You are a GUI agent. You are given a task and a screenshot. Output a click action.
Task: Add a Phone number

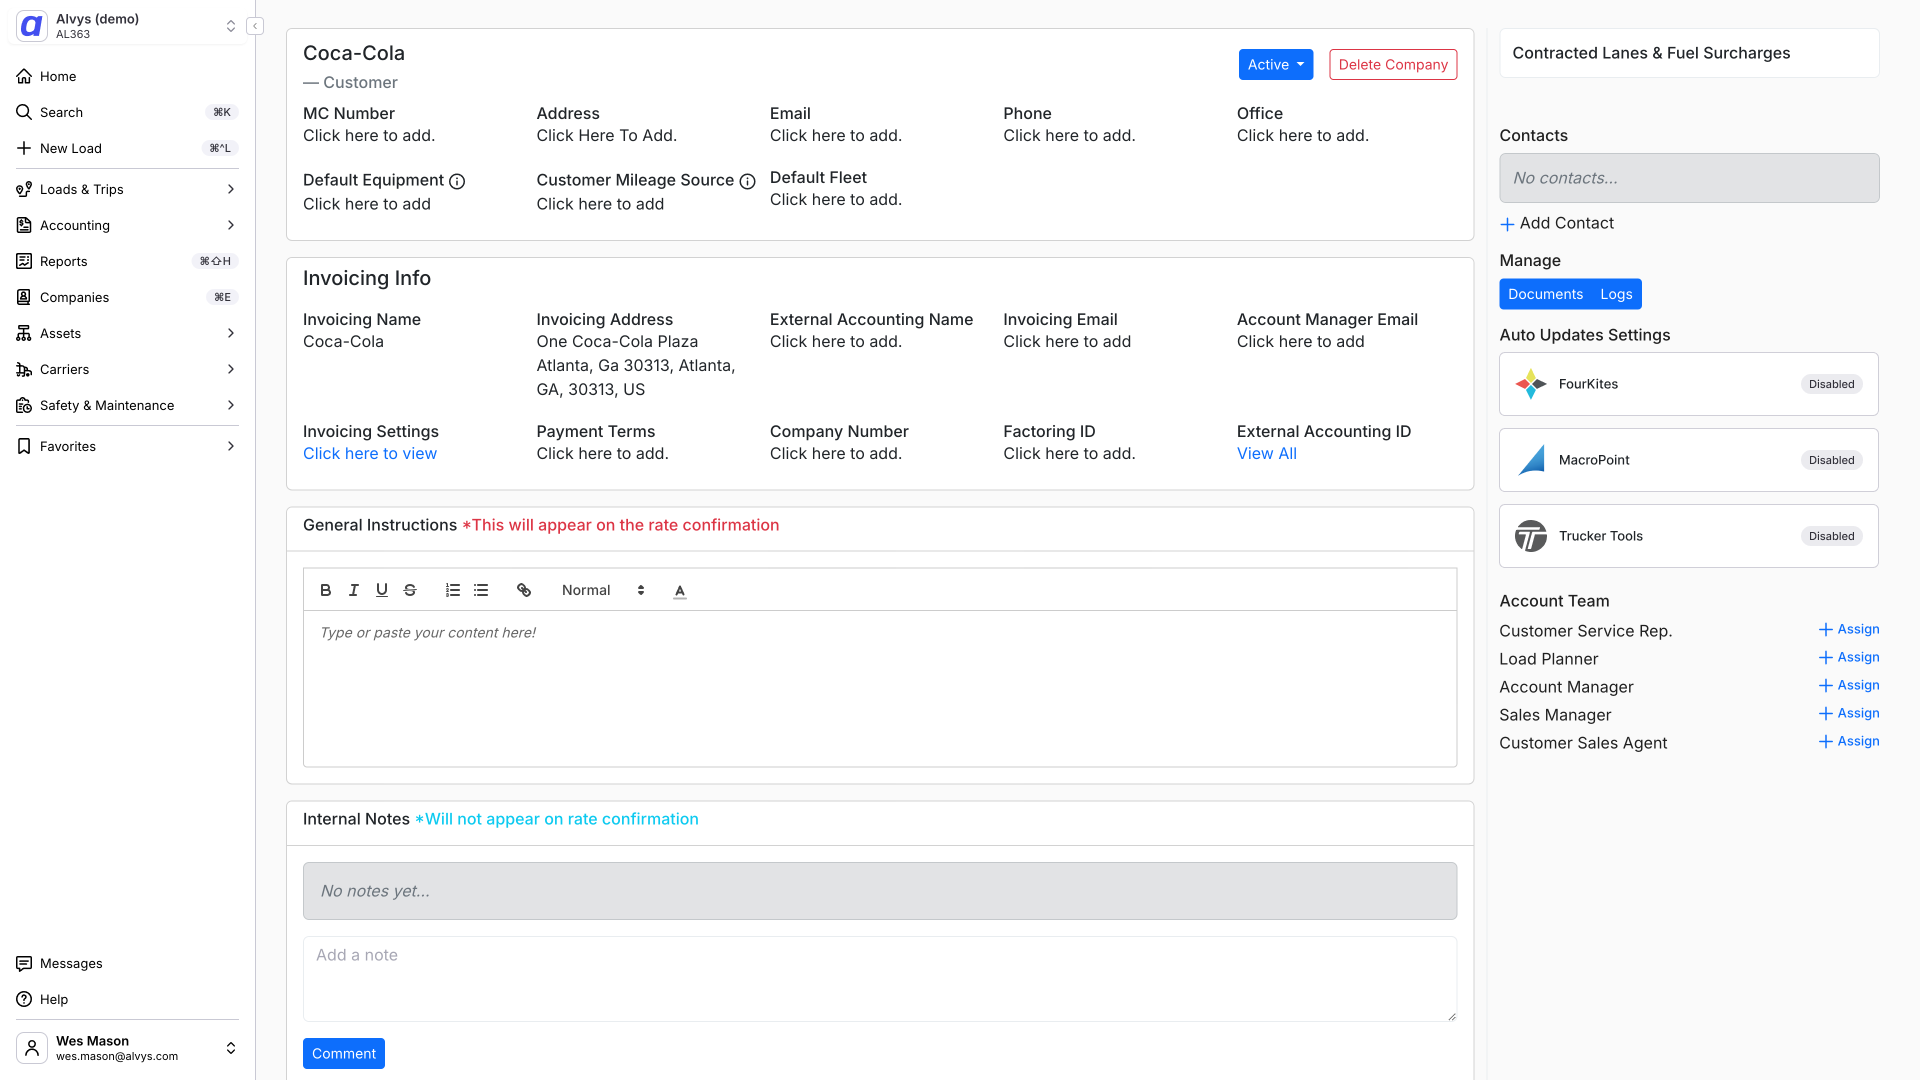(1069, 136)
